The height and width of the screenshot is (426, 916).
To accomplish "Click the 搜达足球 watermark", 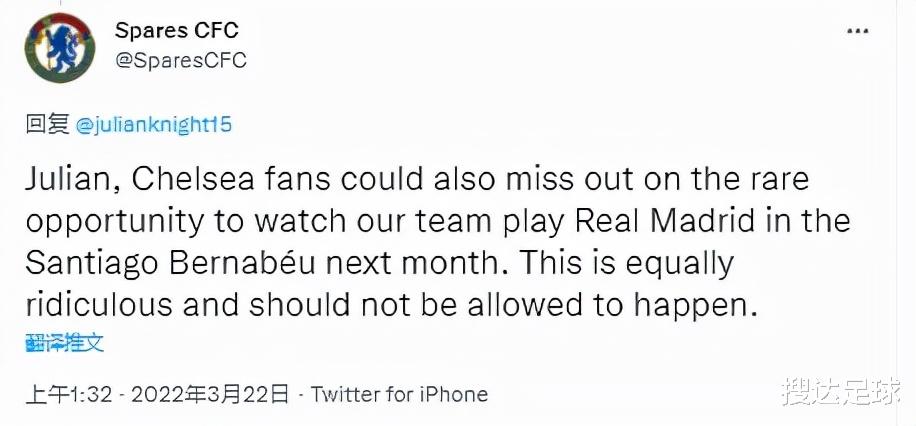I will point(841,392).
